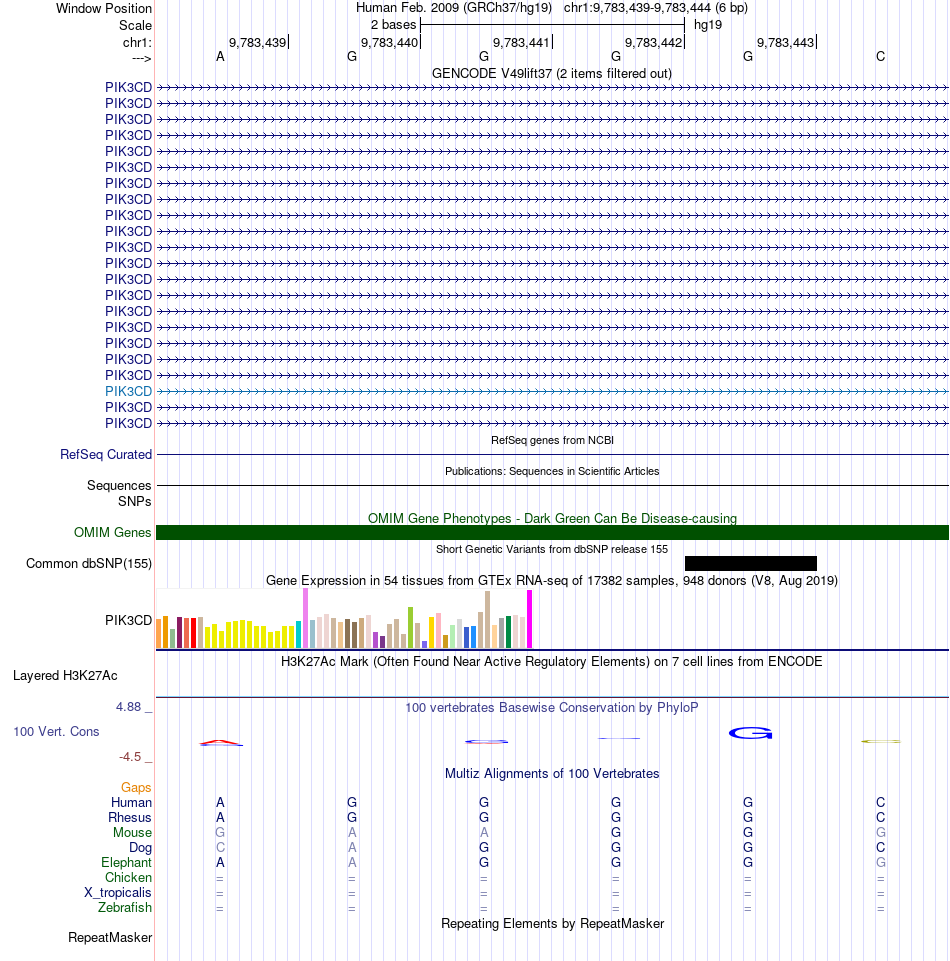Click the red A conservation logo

(221, 743)
